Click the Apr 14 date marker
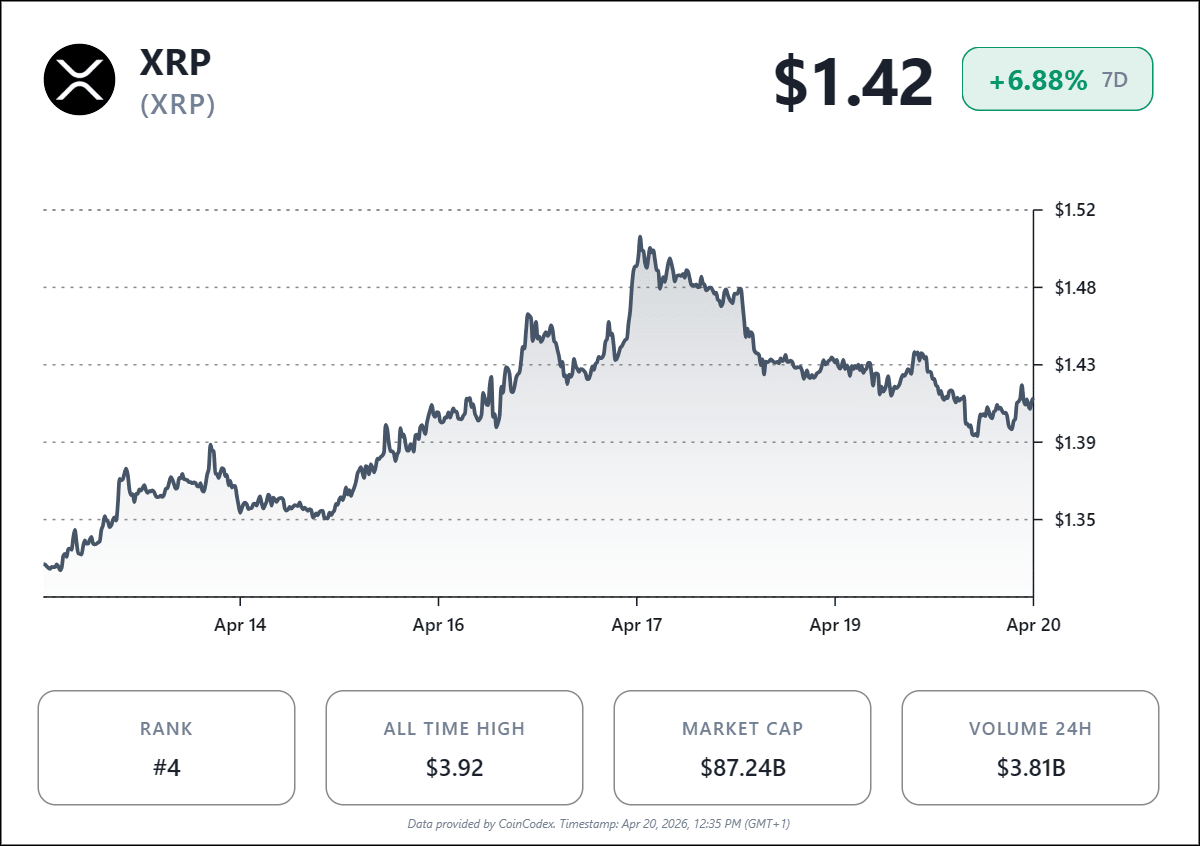 pyautogui.click(x=241, y=626)
